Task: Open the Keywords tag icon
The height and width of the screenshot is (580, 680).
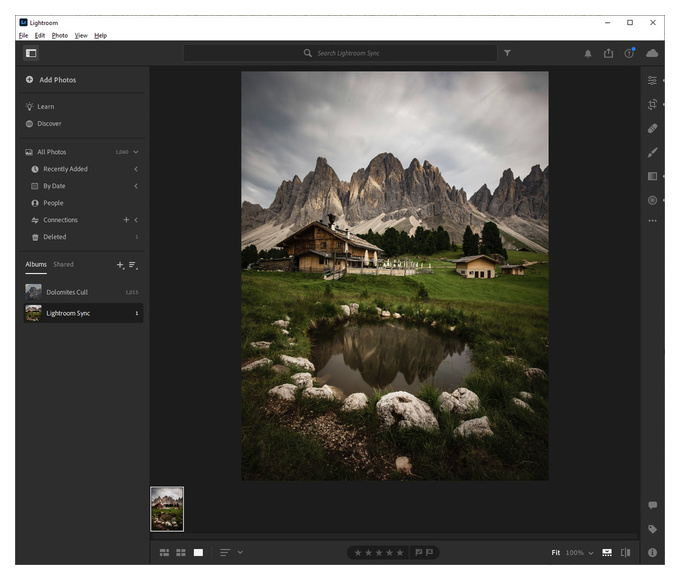Action: click(x=652, y=529)
